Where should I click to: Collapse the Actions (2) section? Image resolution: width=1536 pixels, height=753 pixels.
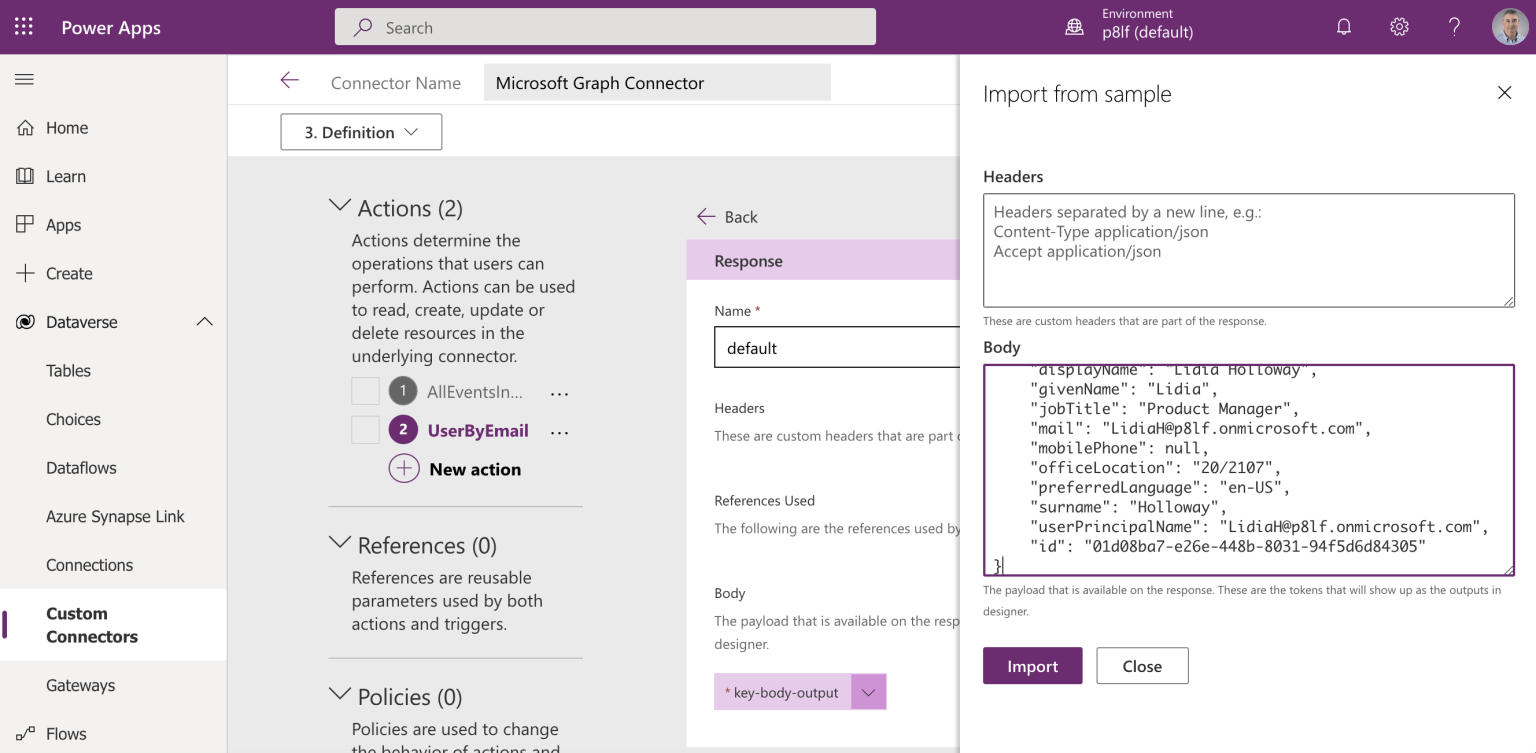(x=340, y=207)
